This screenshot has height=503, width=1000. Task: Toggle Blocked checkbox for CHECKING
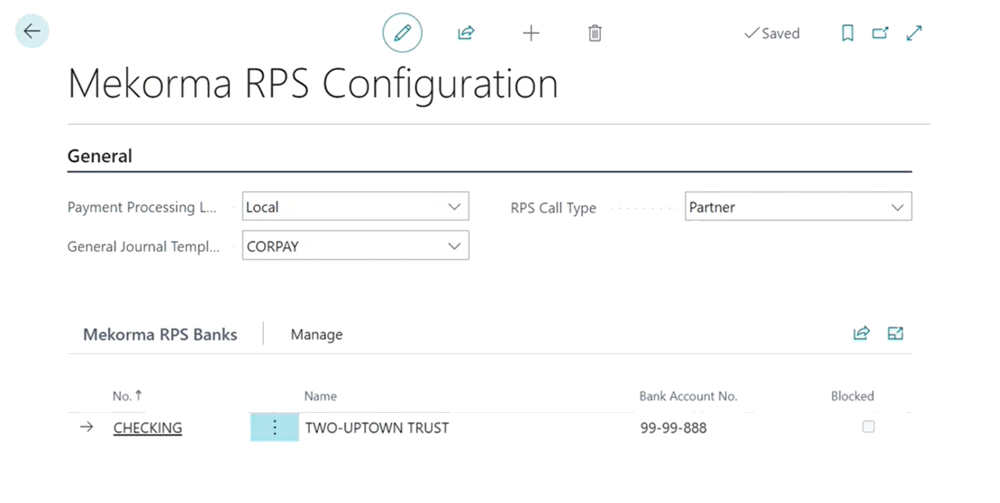(868, 426)
